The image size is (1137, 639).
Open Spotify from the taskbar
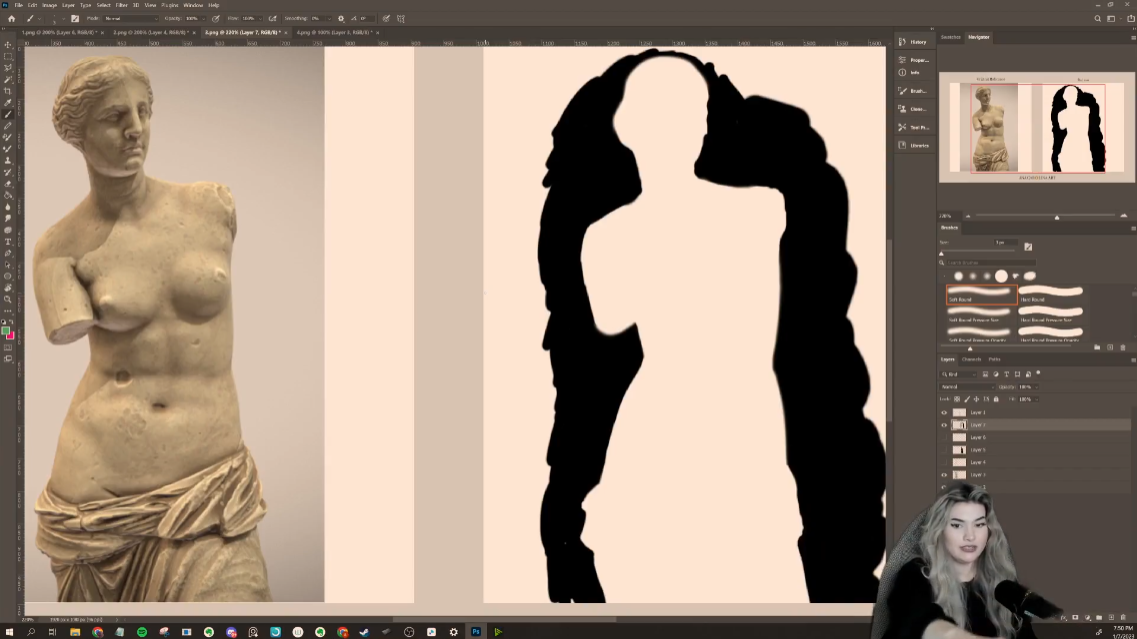[x=142, y=632]
